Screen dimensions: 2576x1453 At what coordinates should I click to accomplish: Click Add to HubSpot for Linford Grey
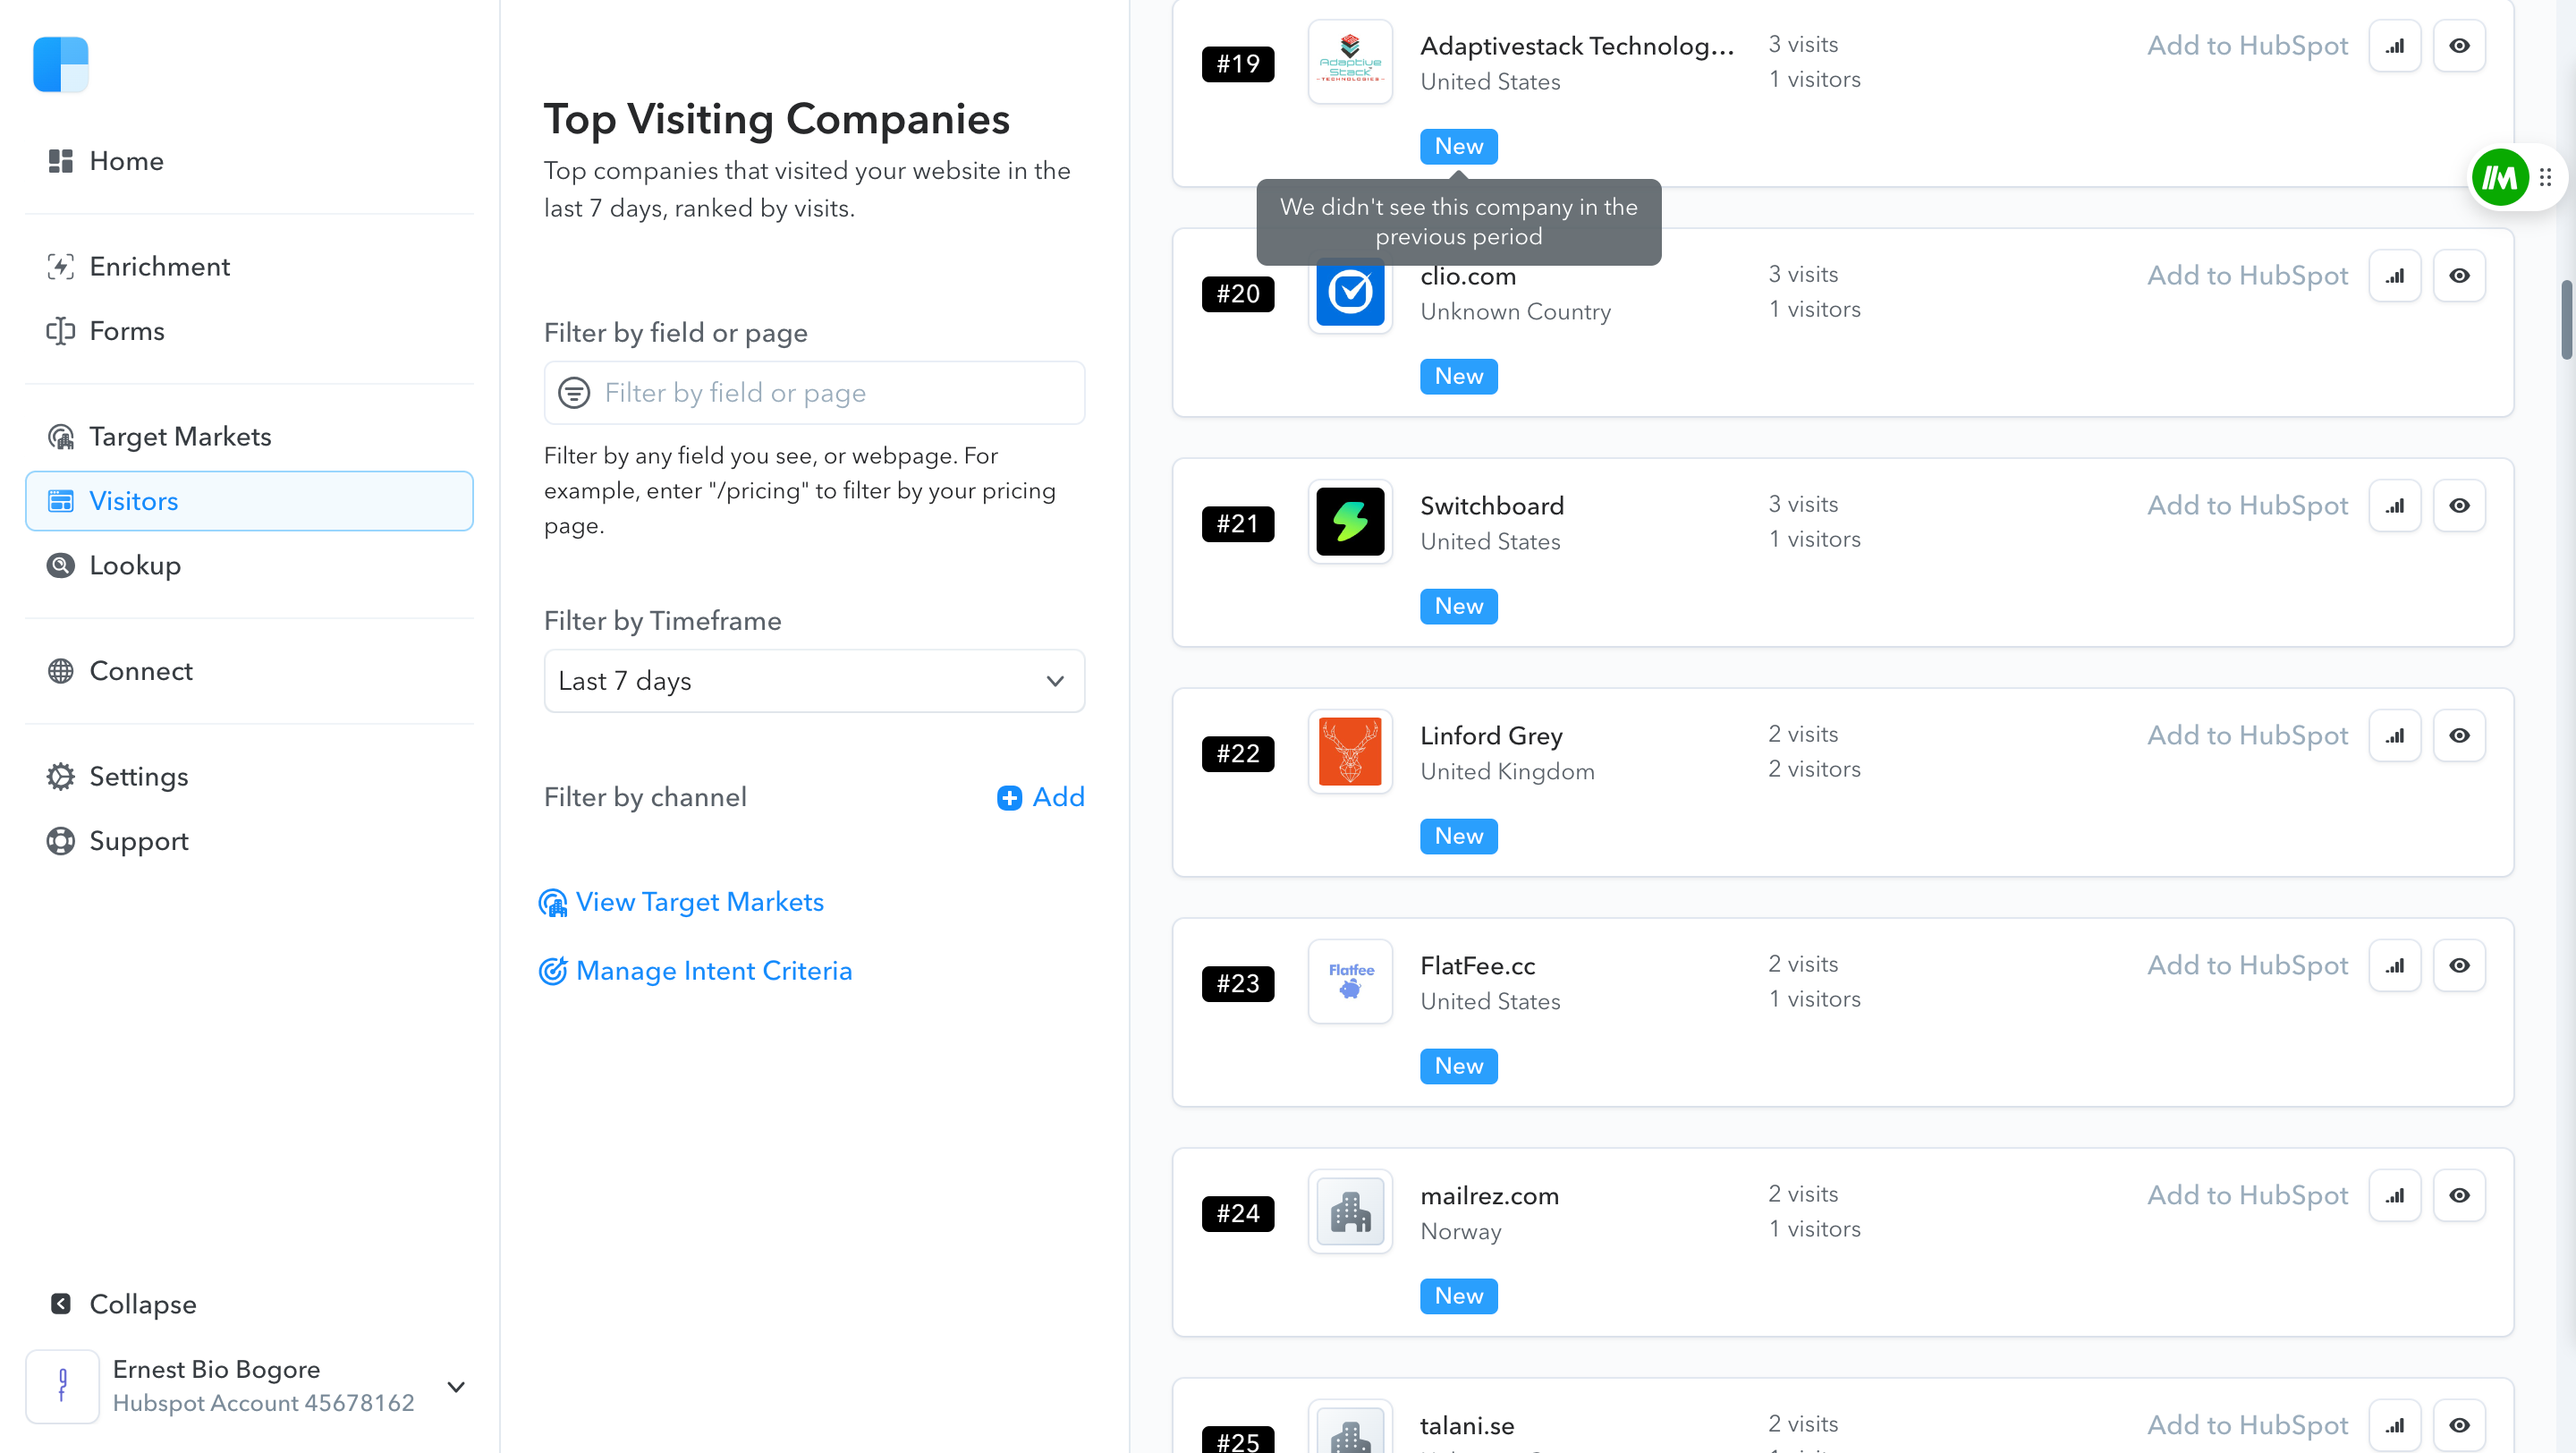click(2247, 735)
